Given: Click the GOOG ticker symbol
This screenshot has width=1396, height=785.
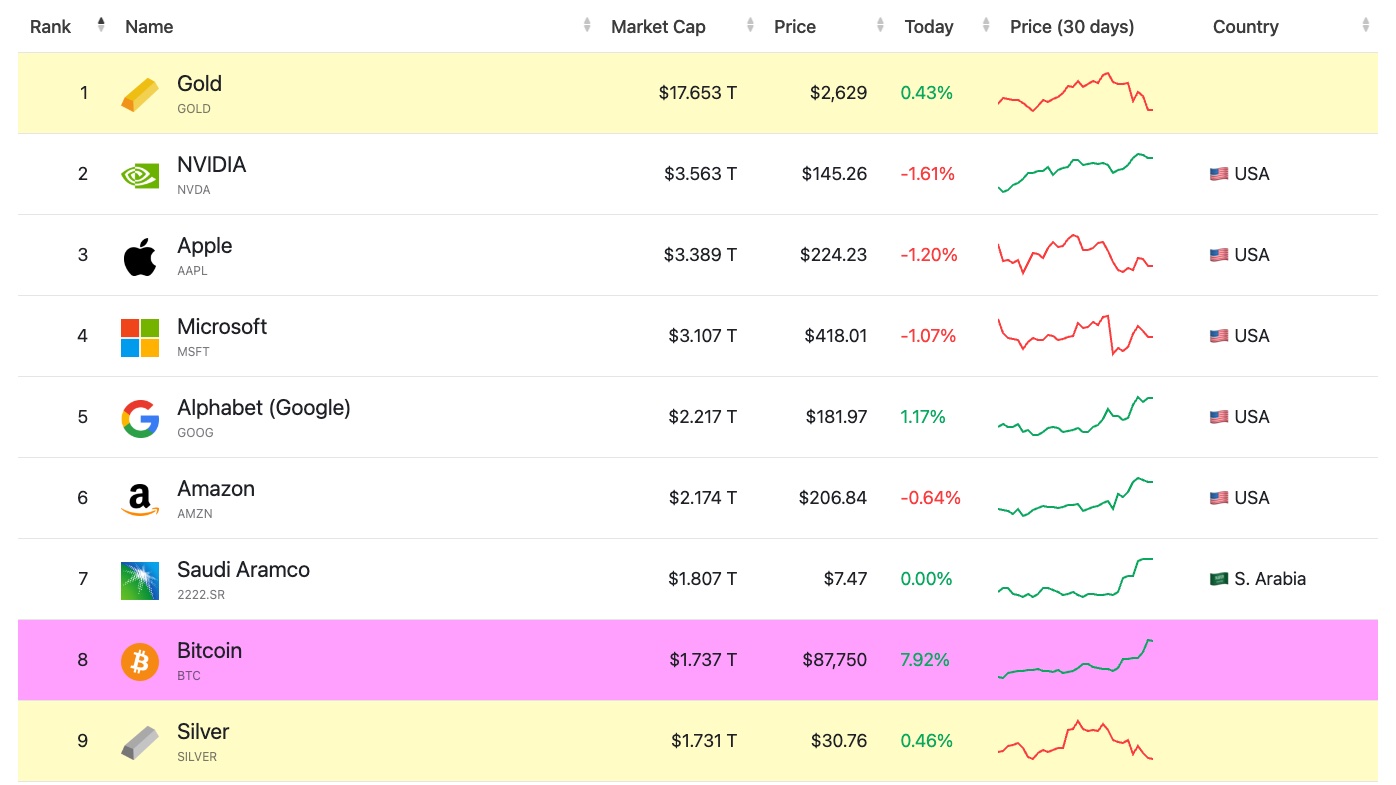Looking at the screenshot, I should pyautogui.click(x=195, y=433).
